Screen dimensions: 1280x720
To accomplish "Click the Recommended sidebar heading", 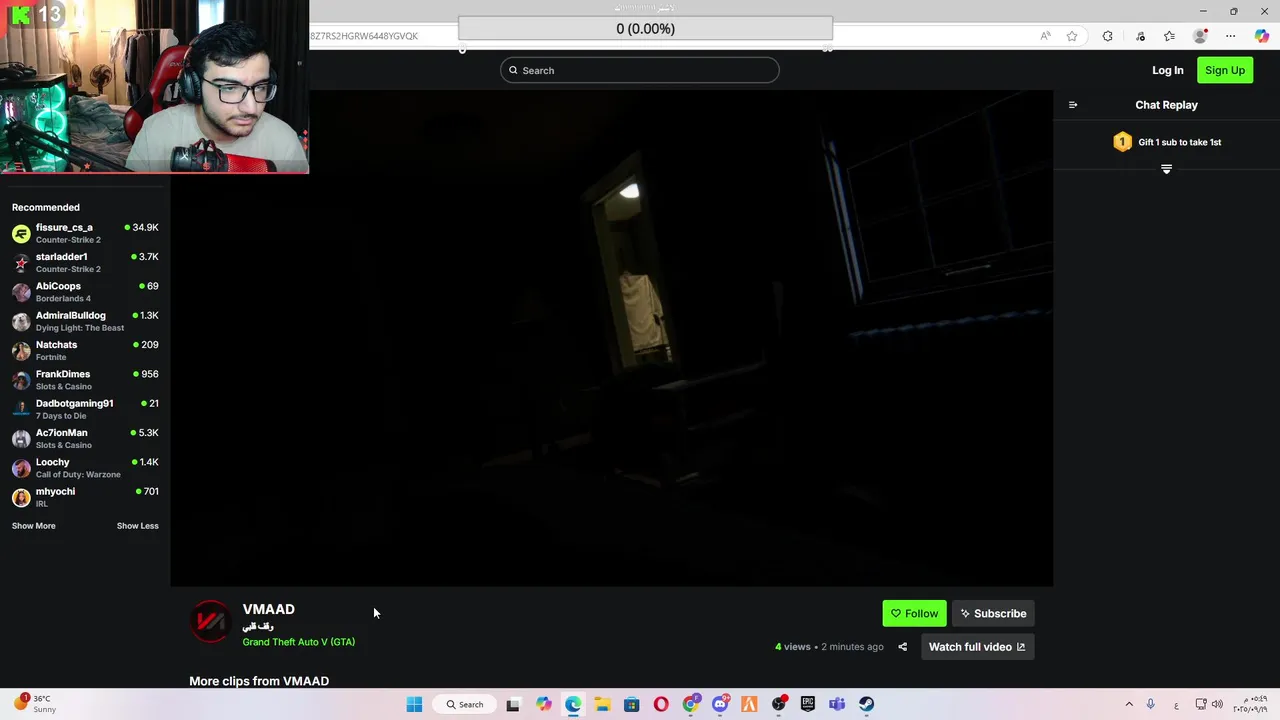I will (46, 207).
